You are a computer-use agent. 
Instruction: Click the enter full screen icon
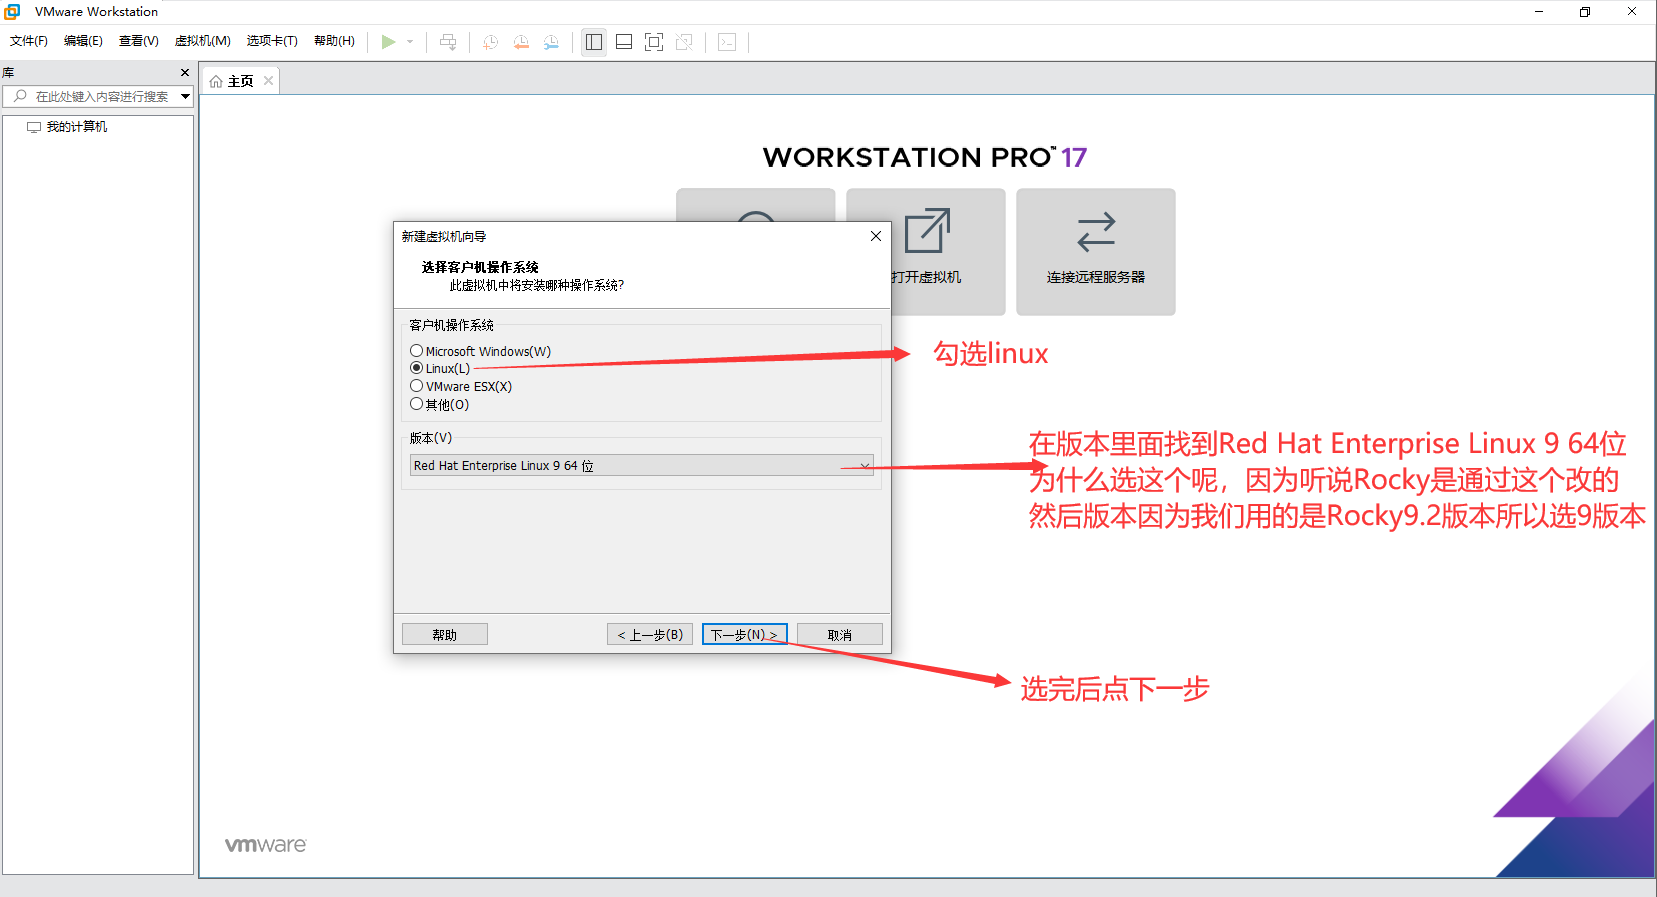coord(654,42)
